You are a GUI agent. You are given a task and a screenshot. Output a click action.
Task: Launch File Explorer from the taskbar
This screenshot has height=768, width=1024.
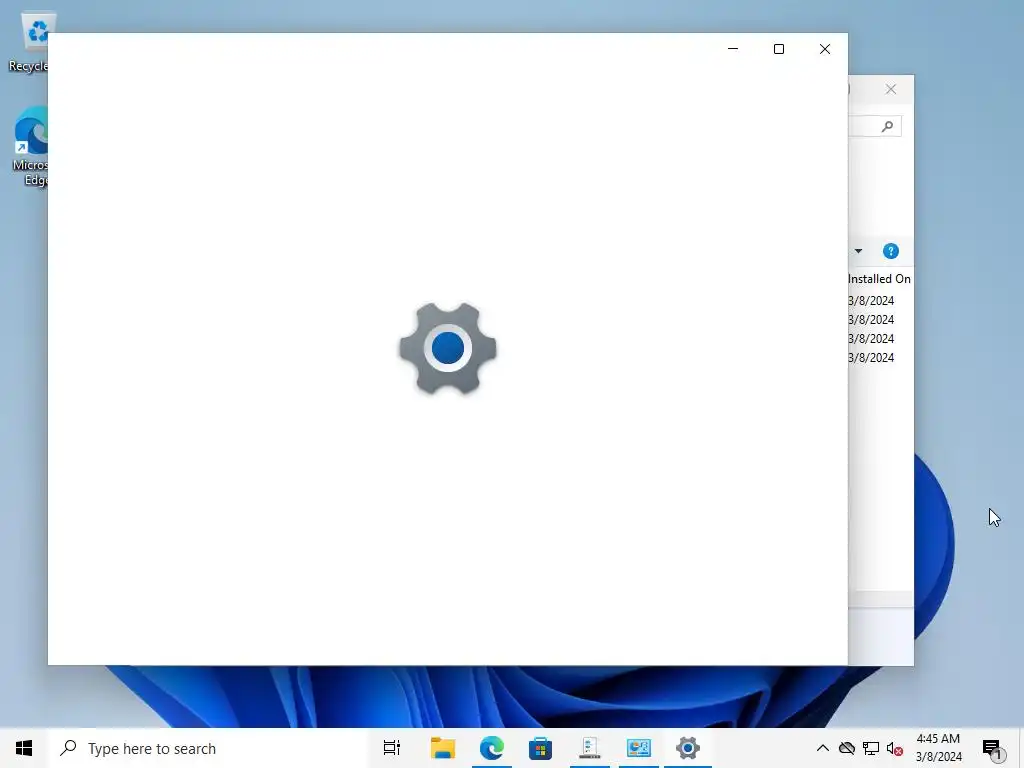click(x=443, y=748)
